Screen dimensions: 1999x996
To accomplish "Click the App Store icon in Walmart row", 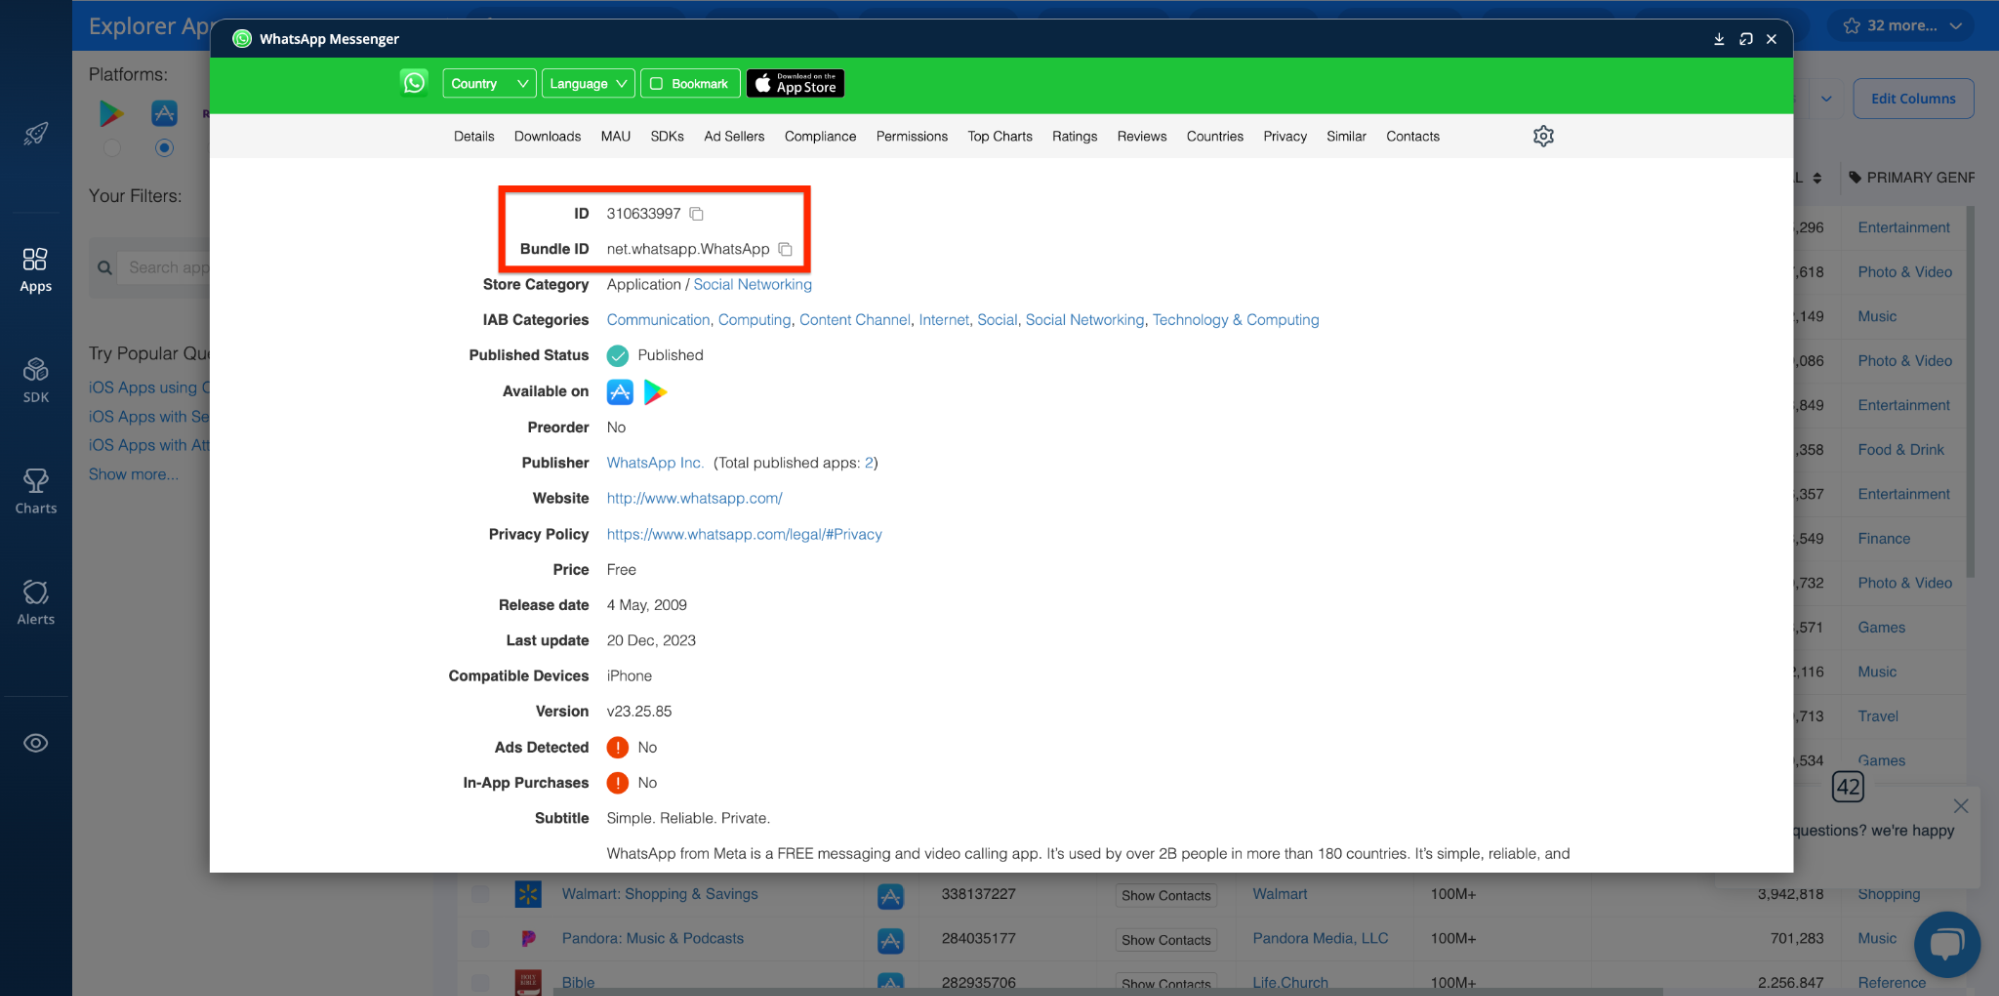I will 890,896.
